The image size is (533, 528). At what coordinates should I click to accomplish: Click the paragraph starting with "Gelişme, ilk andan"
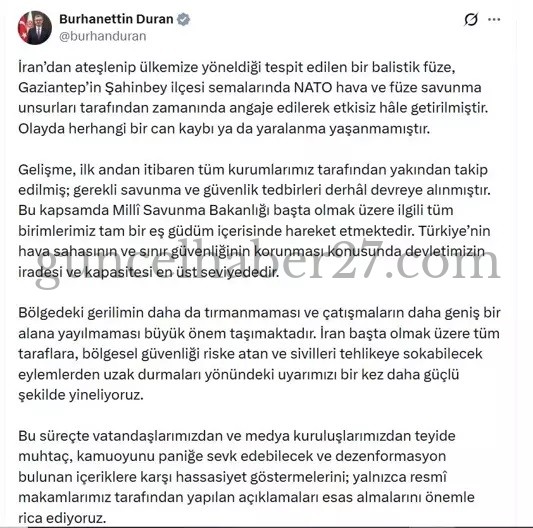point(255,221)
